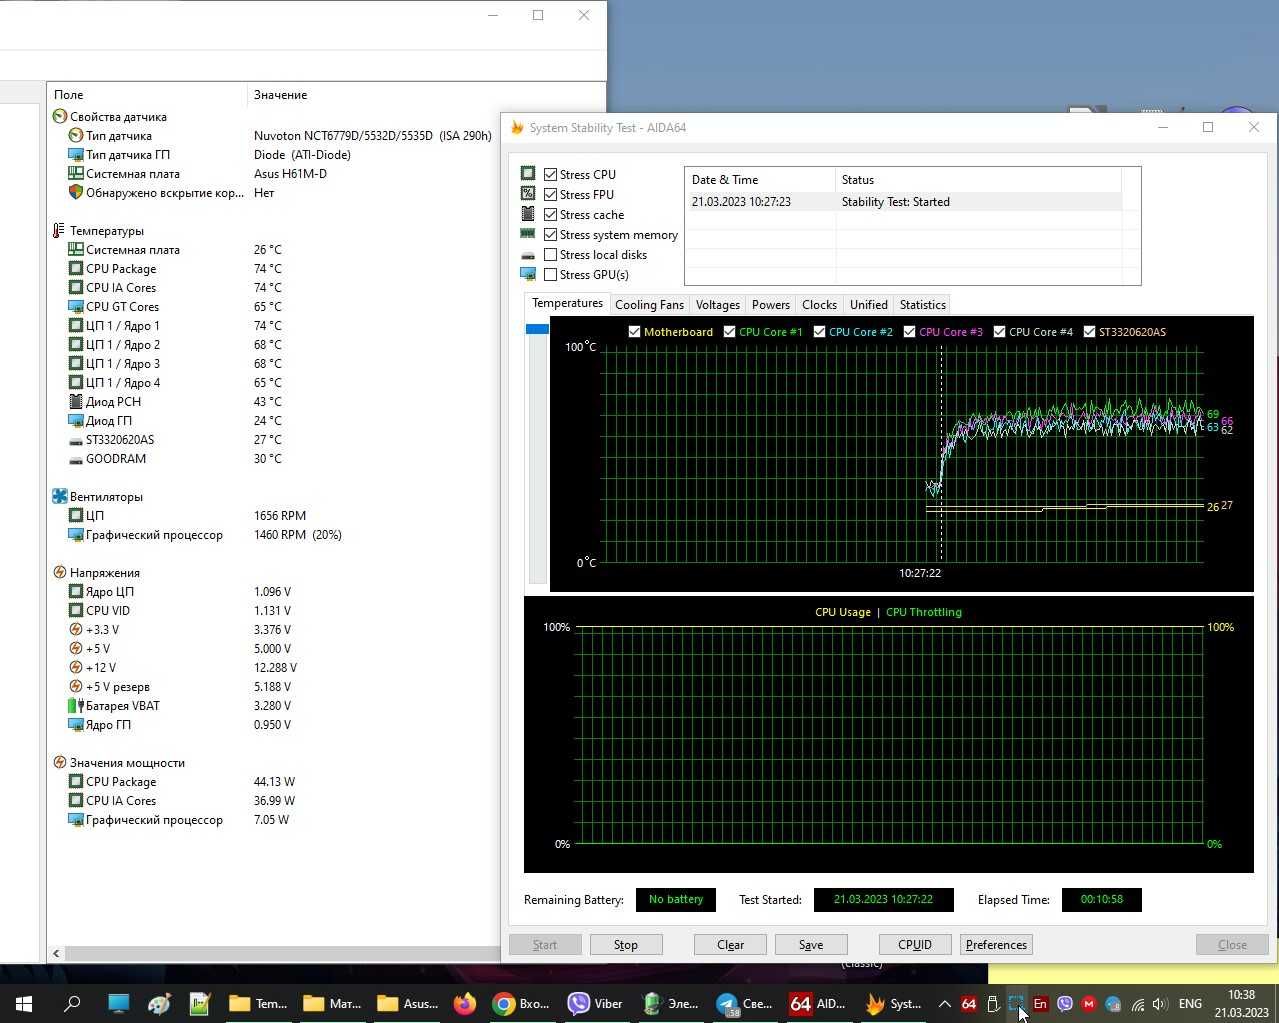
Task: Click the Stress system memory RAM icon
Action: (528, 234)
